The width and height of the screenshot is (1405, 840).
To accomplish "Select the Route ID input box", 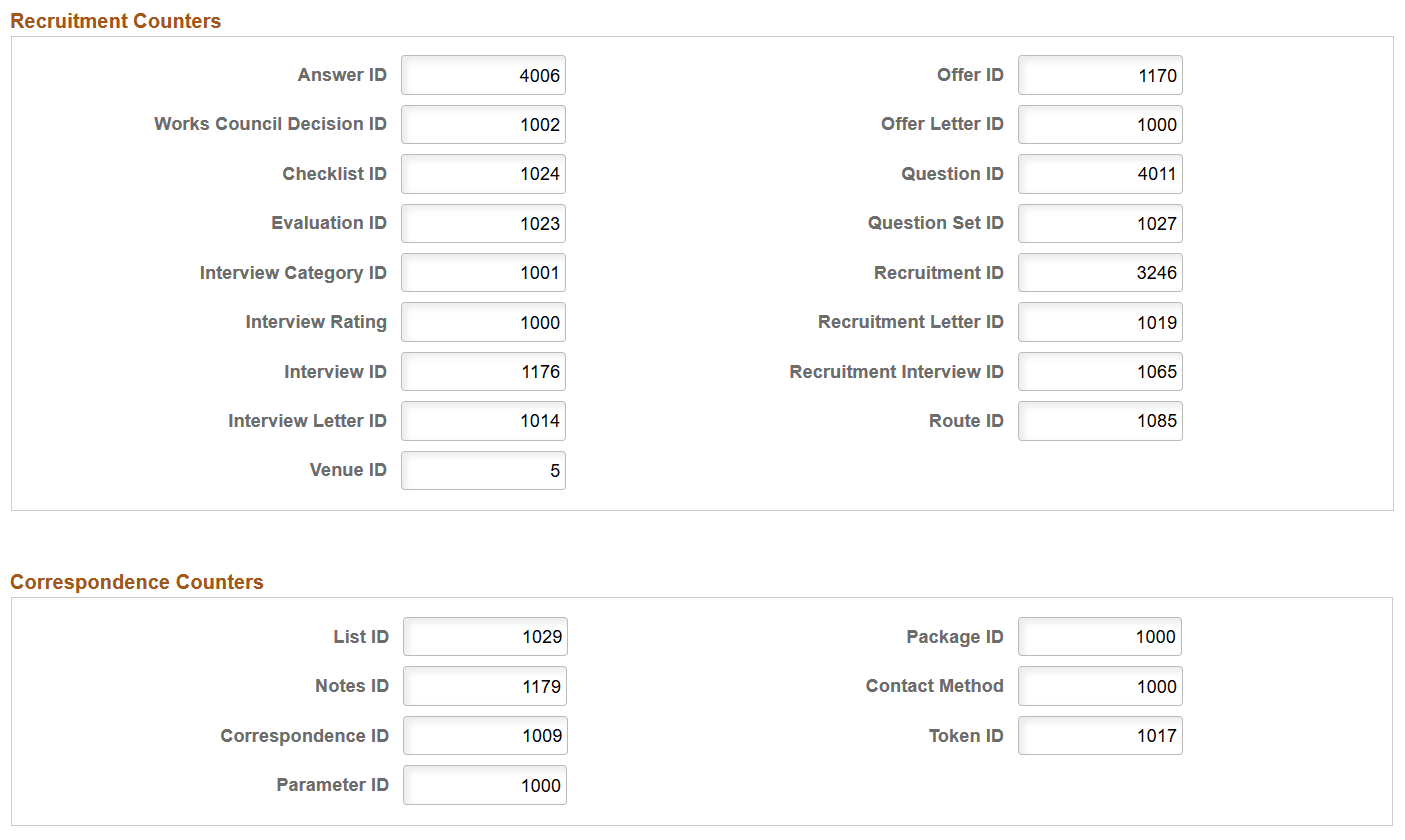I will pos(1100,420).
